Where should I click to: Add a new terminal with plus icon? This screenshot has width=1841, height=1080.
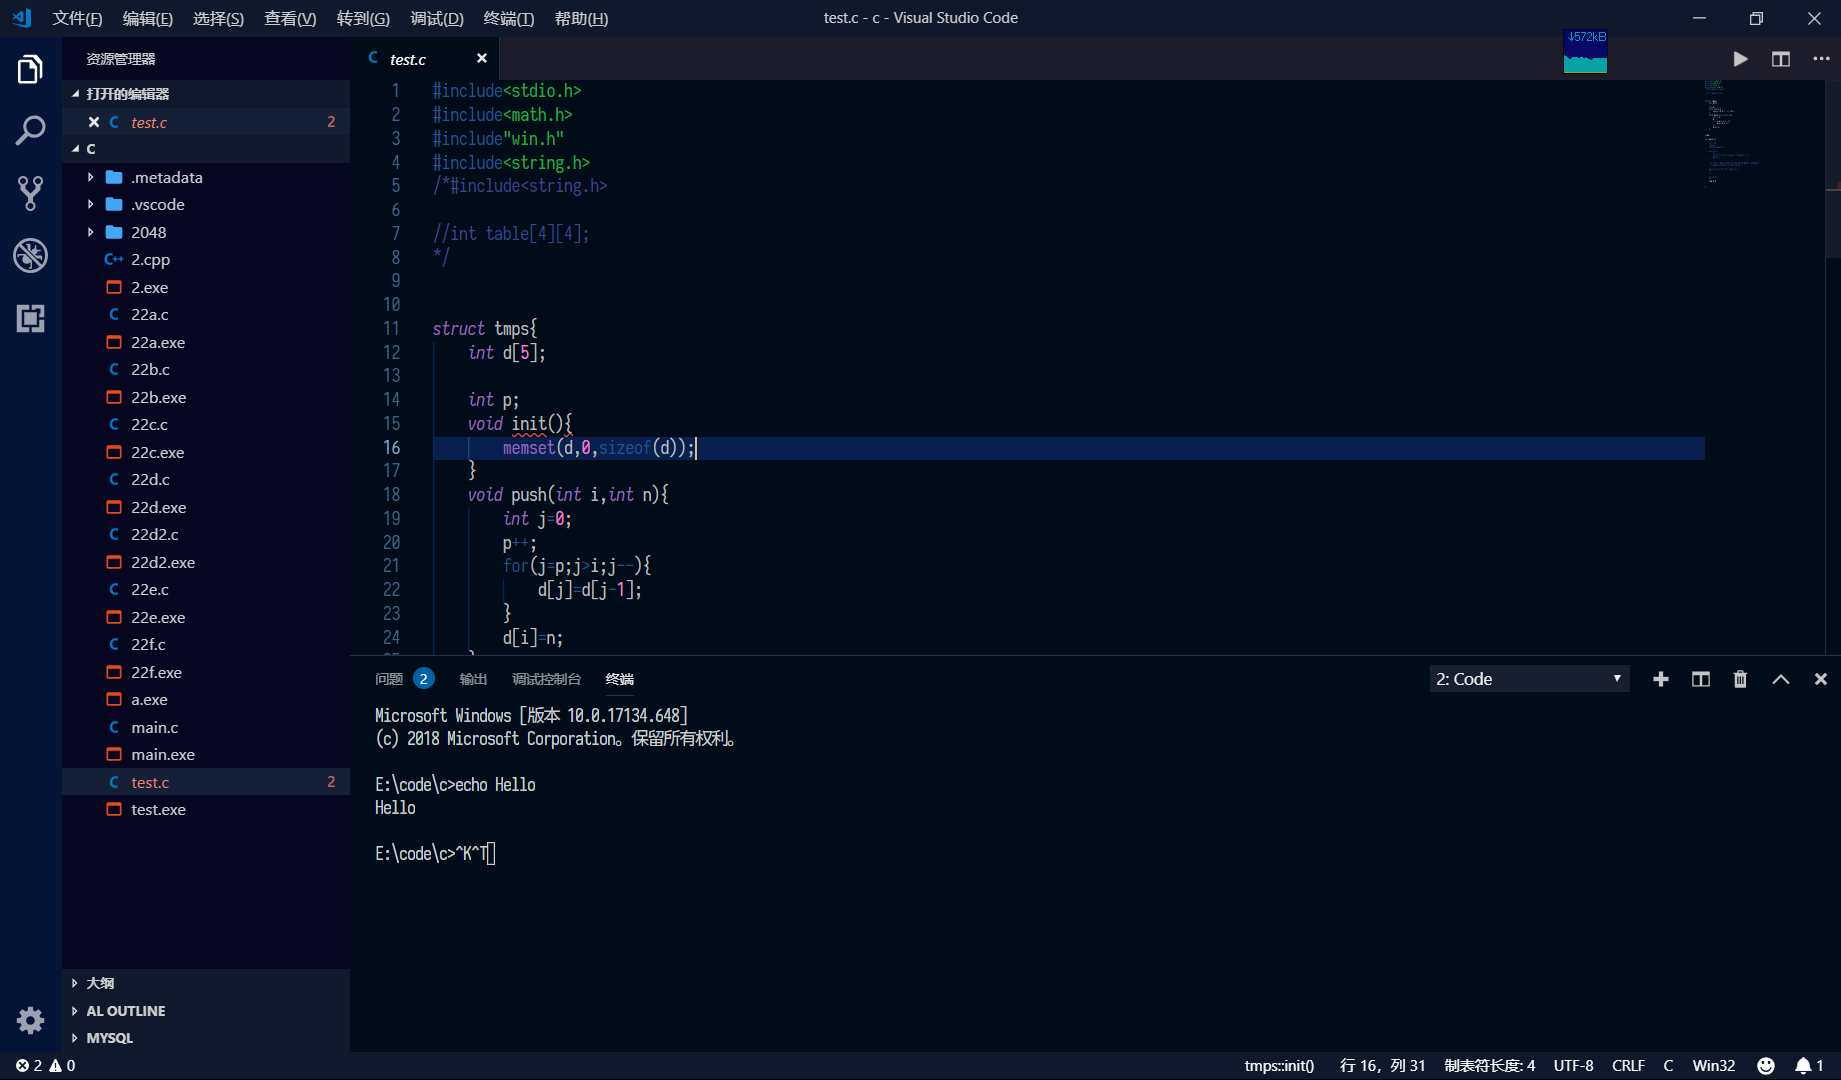click(x=1661, y=679)
